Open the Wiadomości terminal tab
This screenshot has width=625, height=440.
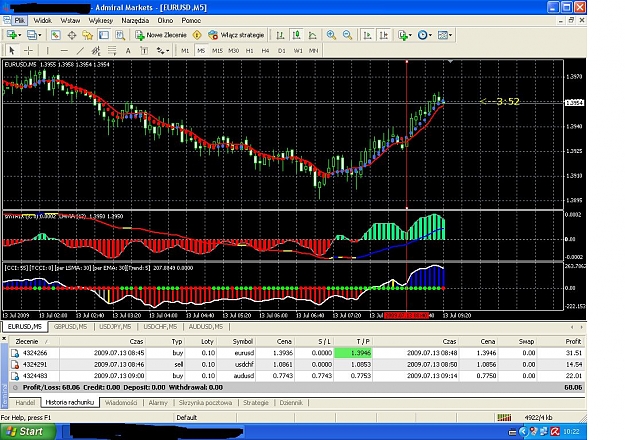(121, 403)
